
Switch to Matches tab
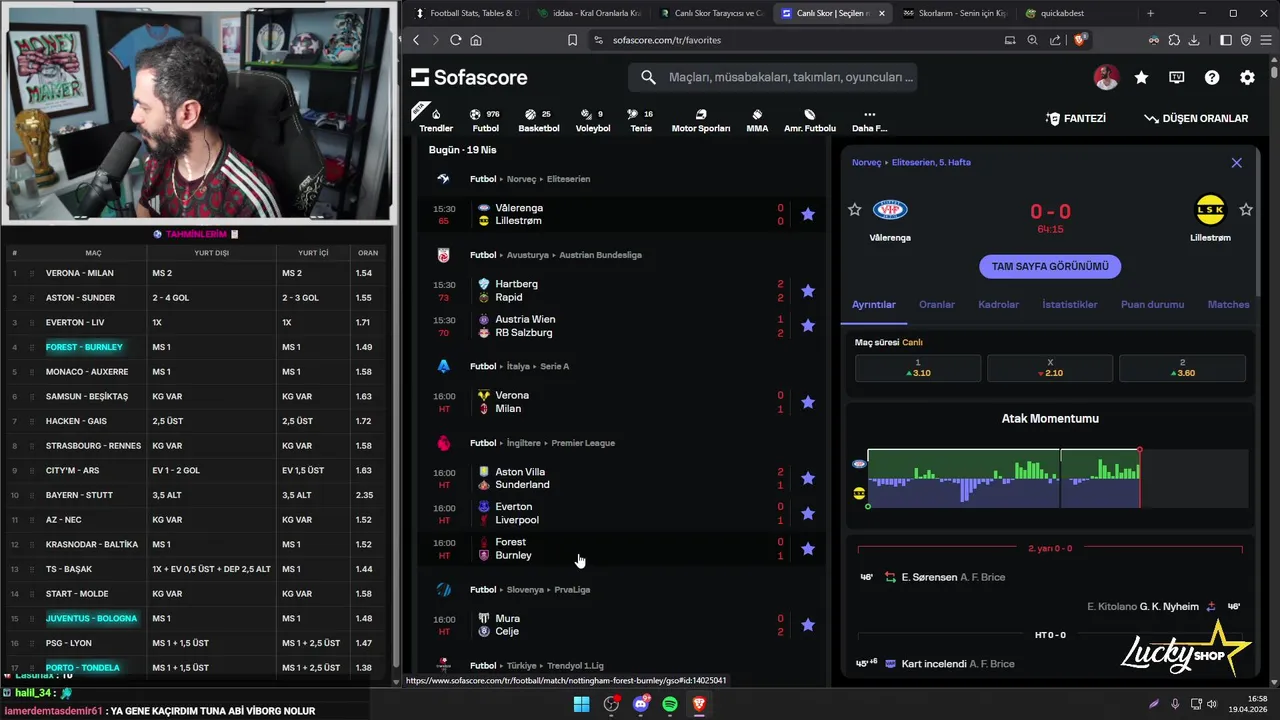1228,305
